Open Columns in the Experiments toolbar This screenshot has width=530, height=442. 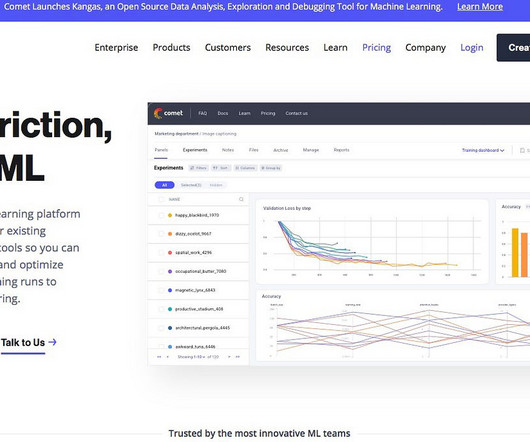[x=245, y=168]
